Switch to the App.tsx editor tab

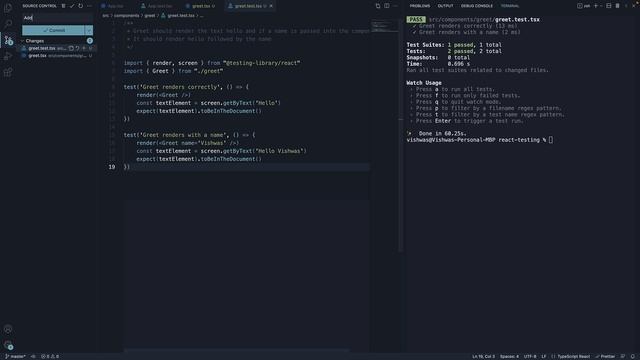point(116,6)
